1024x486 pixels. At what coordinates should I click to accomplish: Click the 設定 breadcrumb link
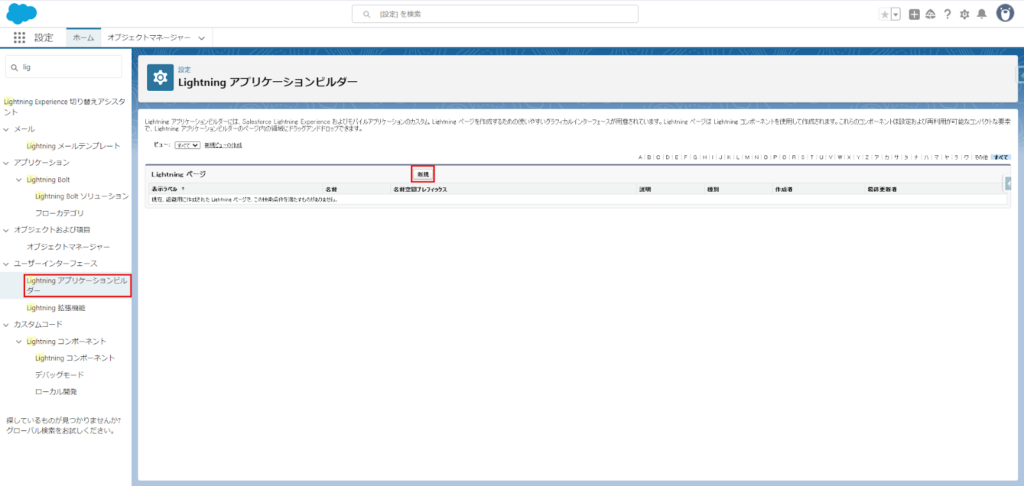[184, 69]
